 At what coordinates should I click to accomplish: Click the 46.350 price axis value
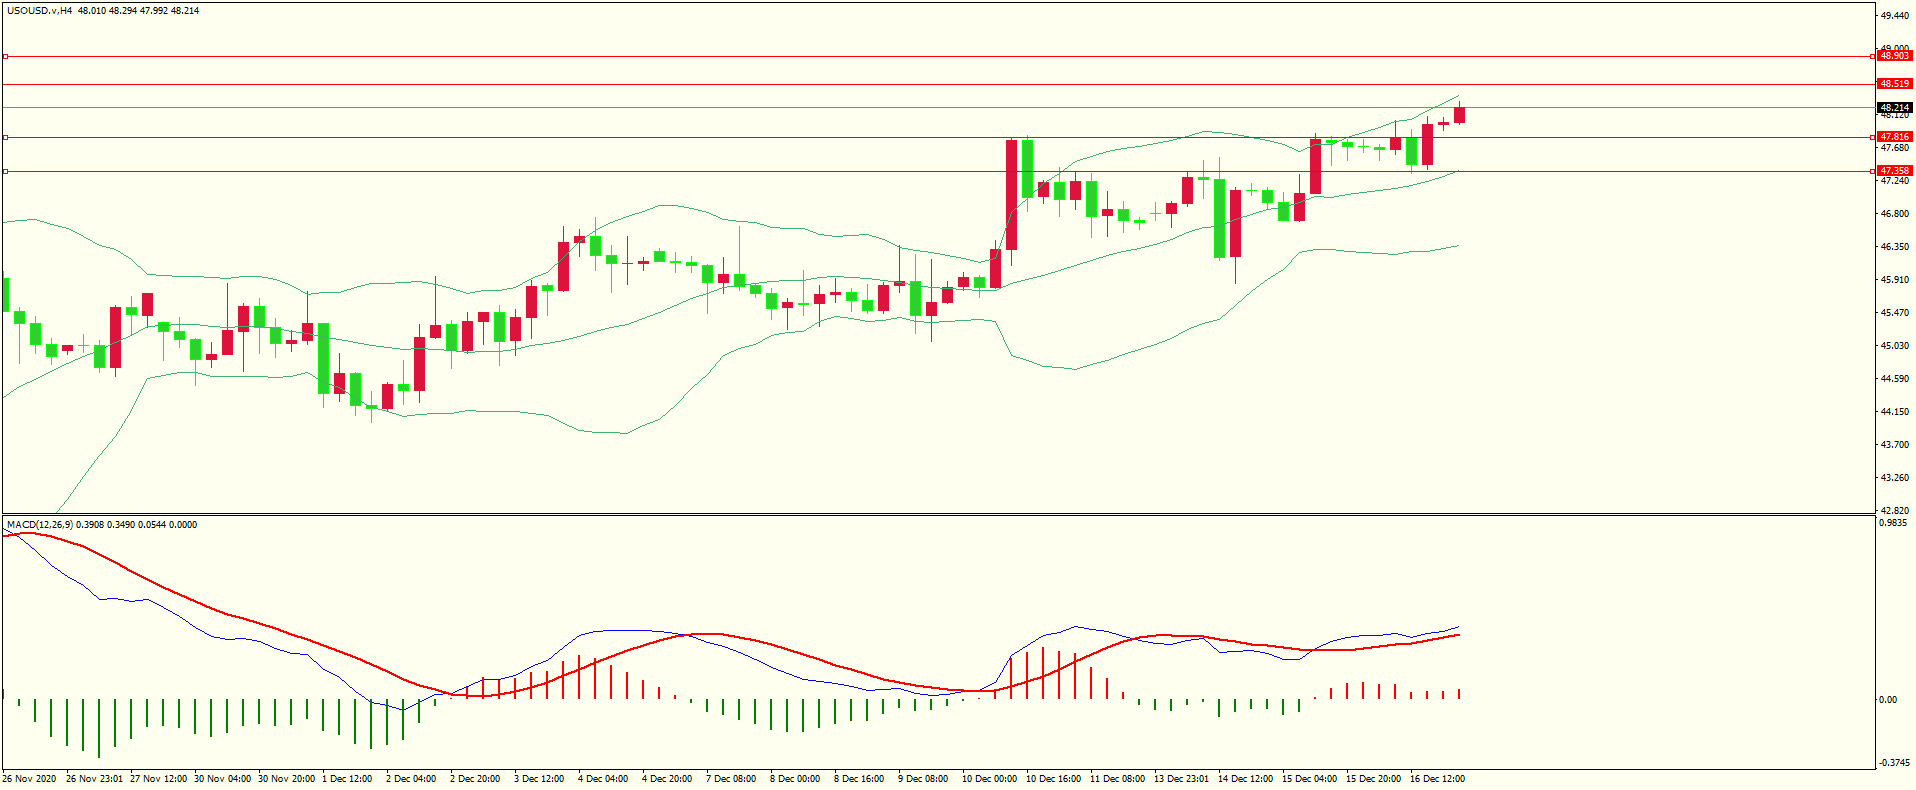[1895, 247]
